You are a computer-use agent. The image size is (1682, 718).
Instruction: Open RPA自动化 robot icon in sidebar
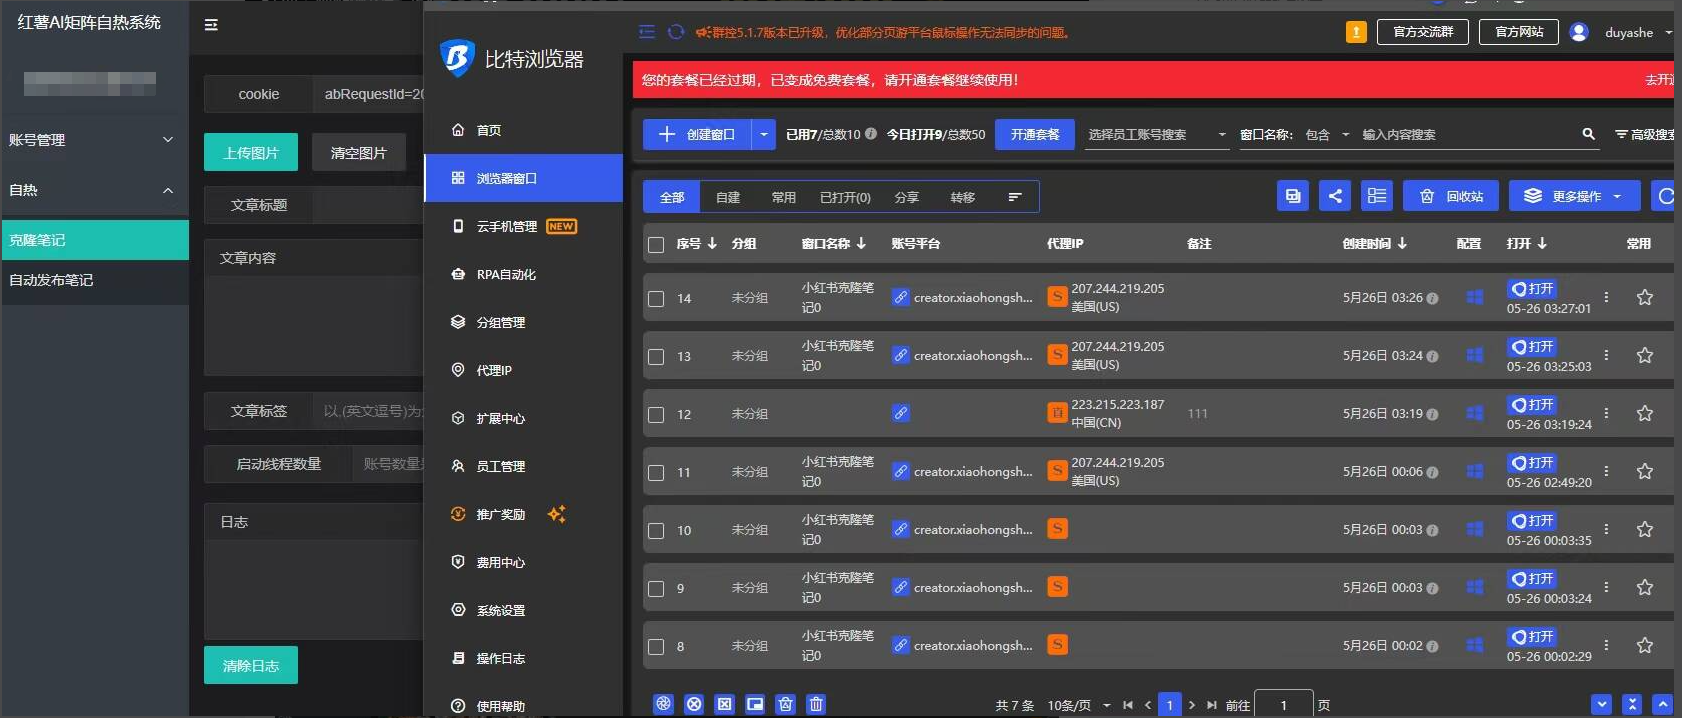tap(458, 274)
